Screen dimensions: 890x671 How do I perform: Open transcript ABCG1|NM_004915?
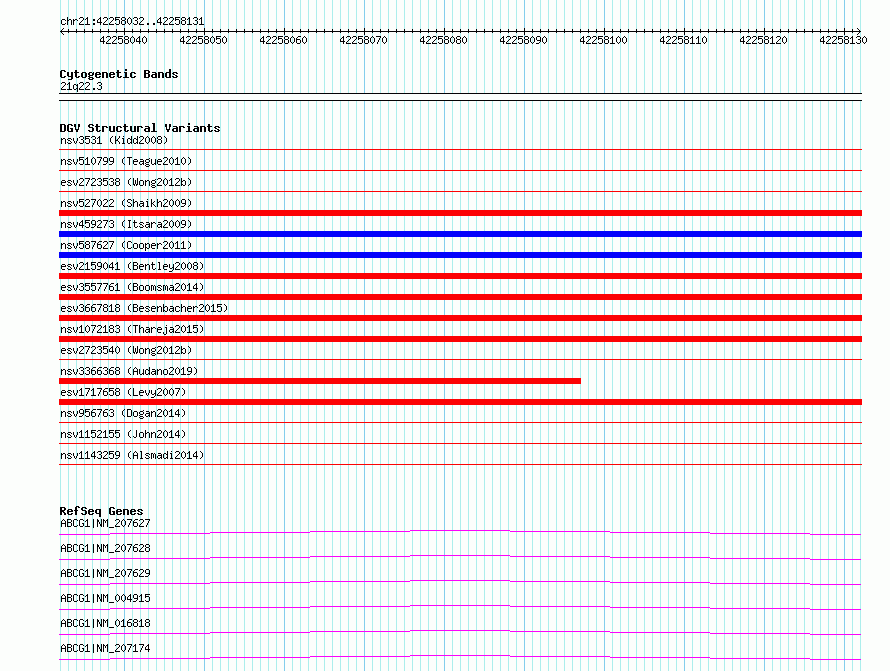coord(105,598)
